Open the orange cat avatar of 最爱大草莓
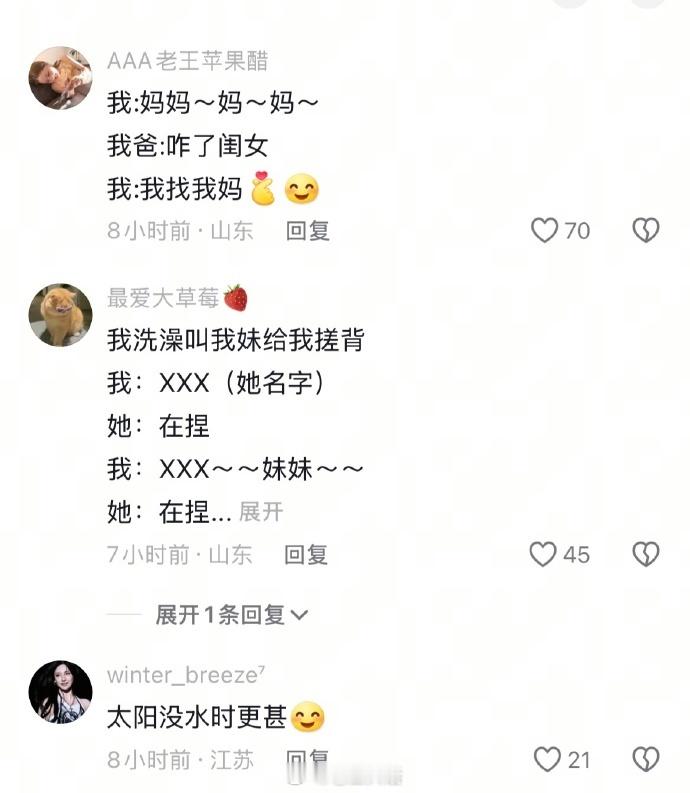The width and height of the screenshot is (690, 793). (60, 315)
